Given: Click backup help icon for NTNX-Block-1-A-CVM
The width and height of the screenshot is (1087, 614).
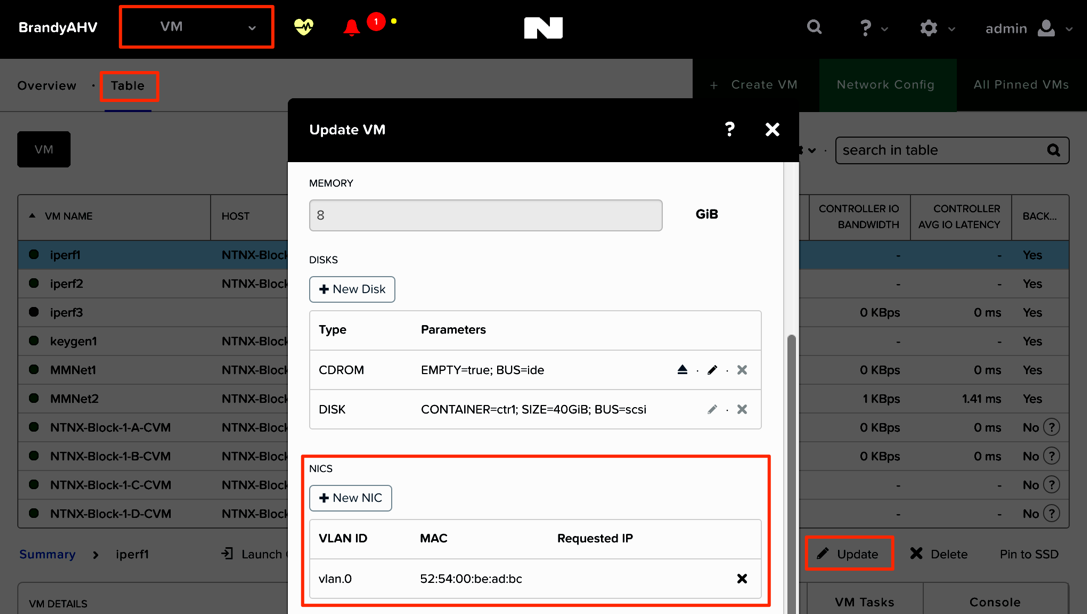Looking at the screenshot, I should (1052, 427).
